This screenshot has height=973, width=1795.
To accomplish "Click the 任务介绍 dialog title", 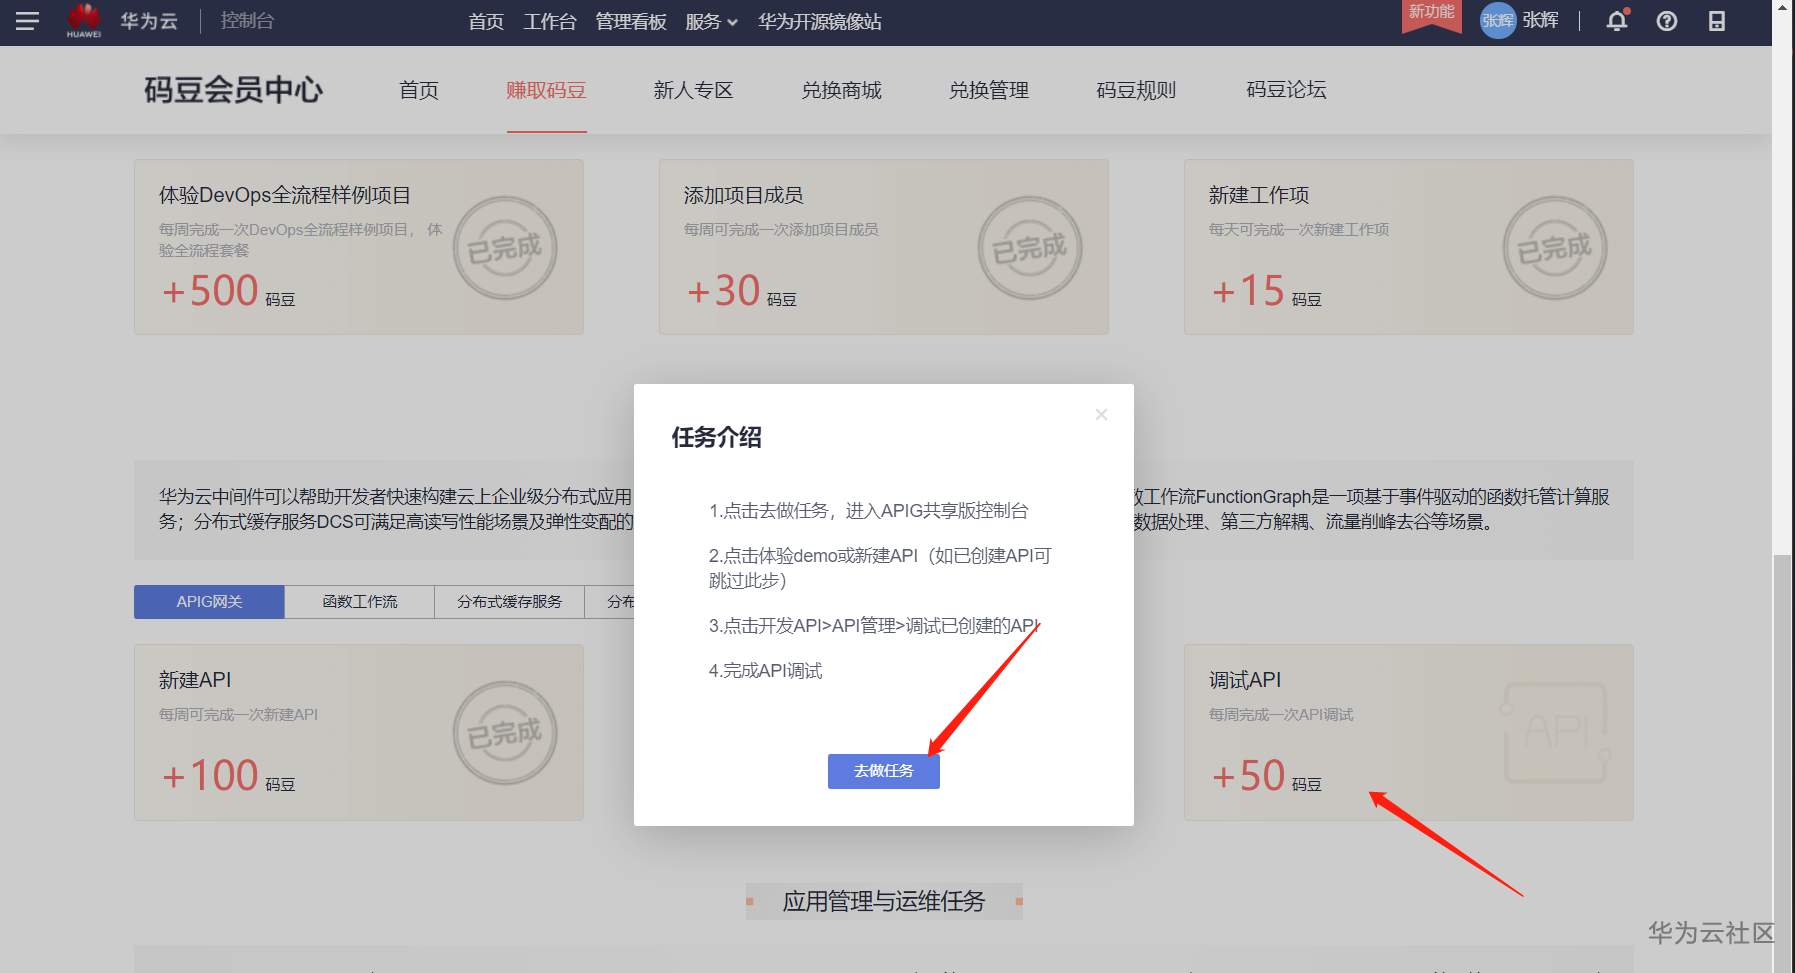I will (x=717, y=437).
